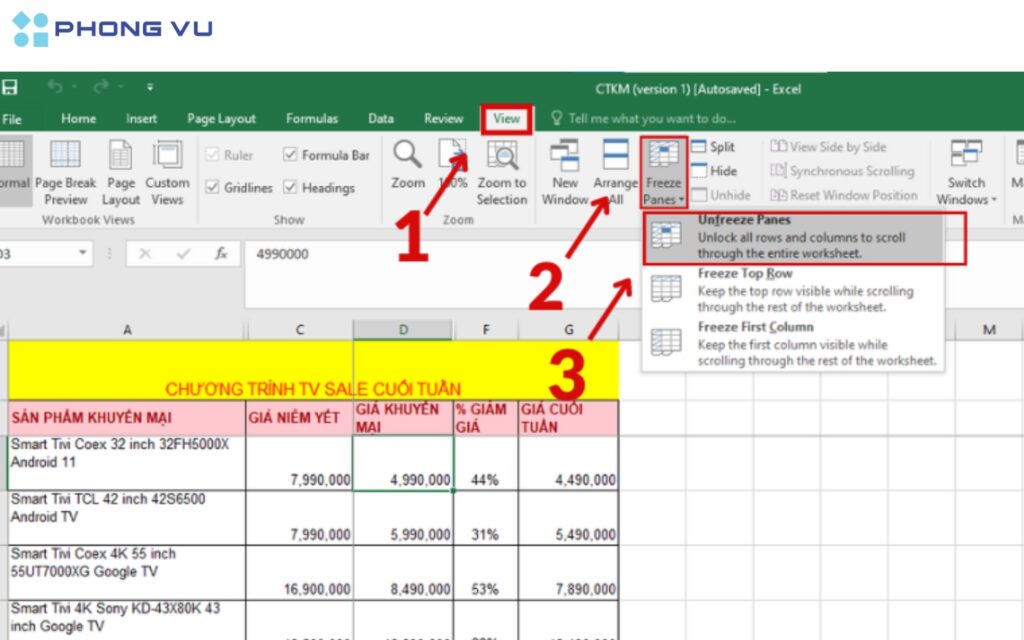Select column C header
Image resolution: width=1024 pixels, height=640 pixels.
[300, 330]
